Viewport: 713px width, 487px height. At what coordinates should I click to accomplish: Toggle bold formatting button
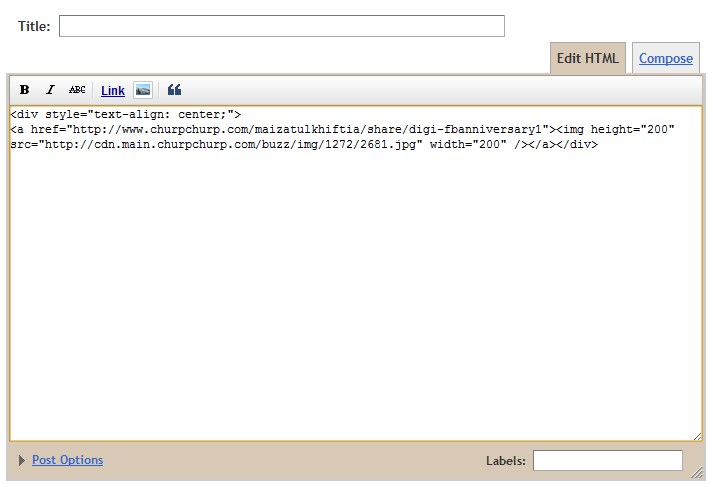(x=25, y=90)
